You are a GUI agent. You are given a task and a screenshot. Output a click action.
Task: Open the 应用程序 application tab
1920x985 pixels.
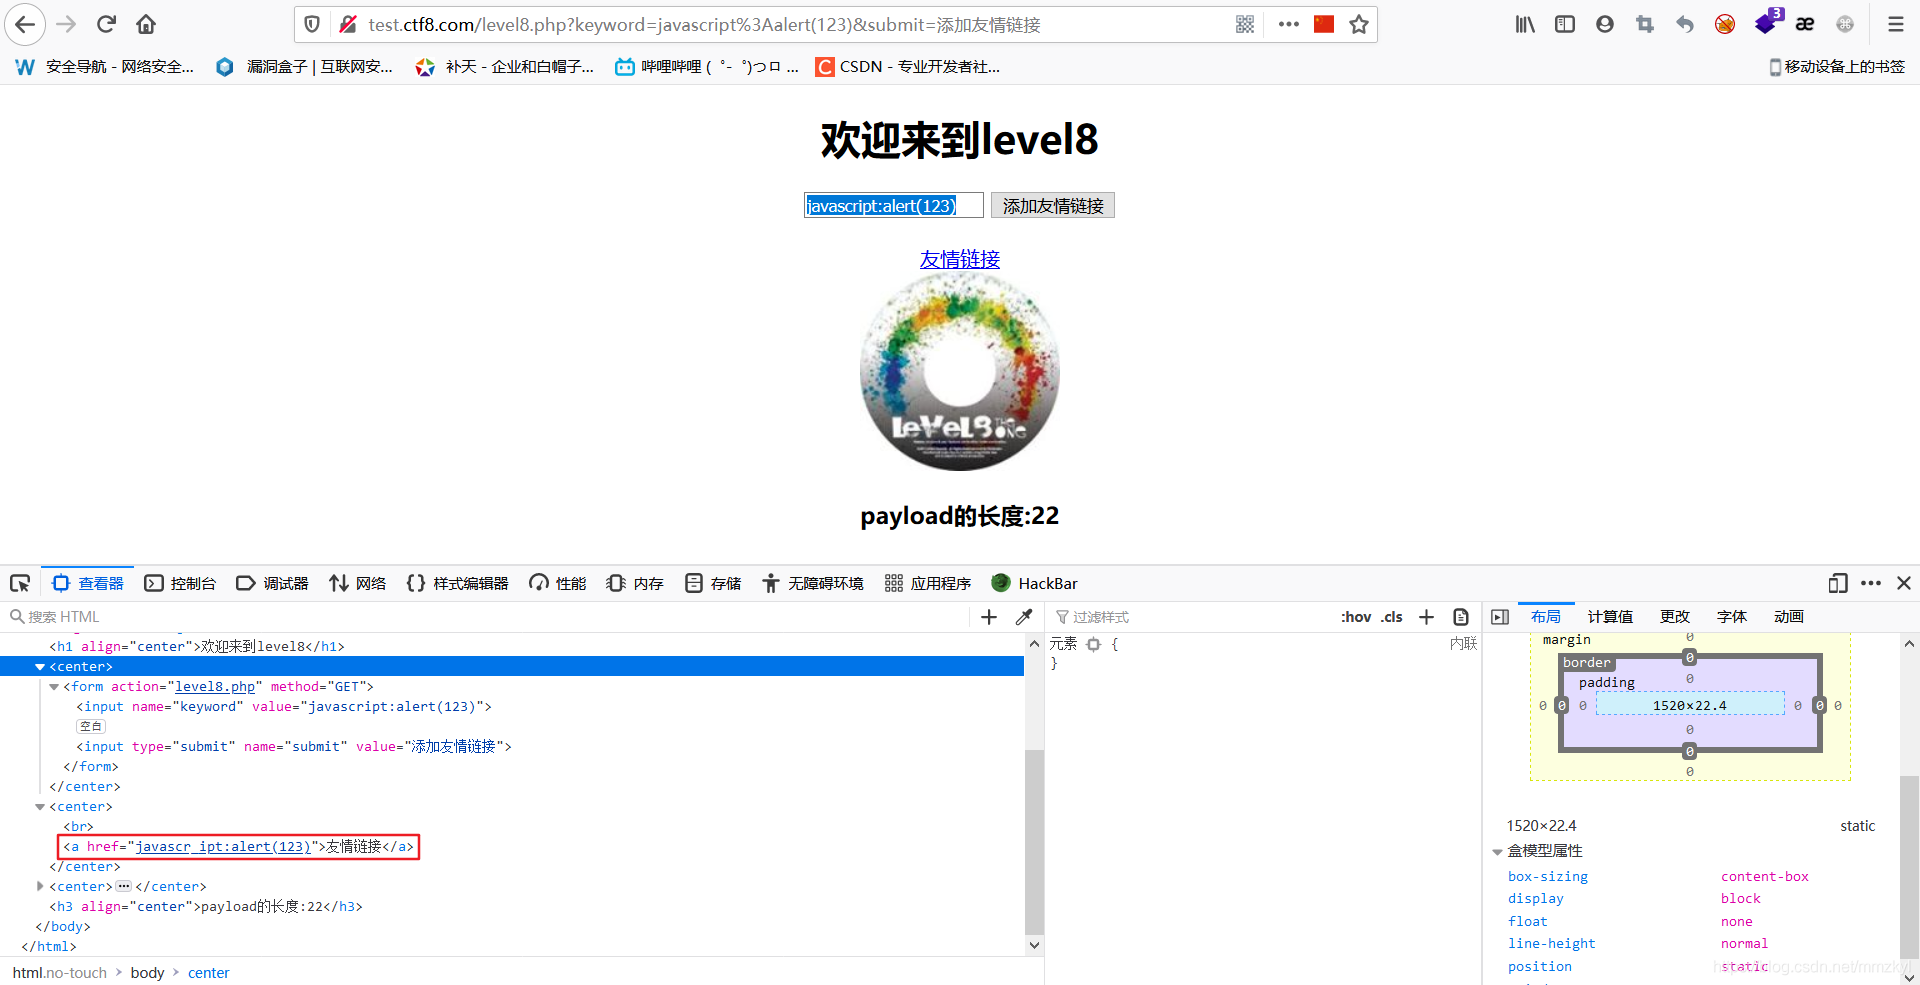click(928, 583)
